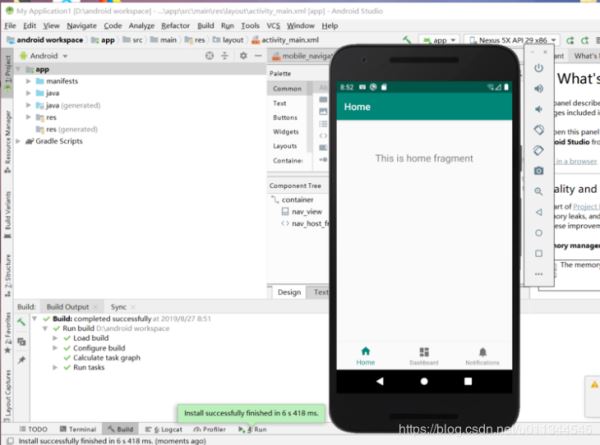Click the emulator volume up icon

point(539,88)
